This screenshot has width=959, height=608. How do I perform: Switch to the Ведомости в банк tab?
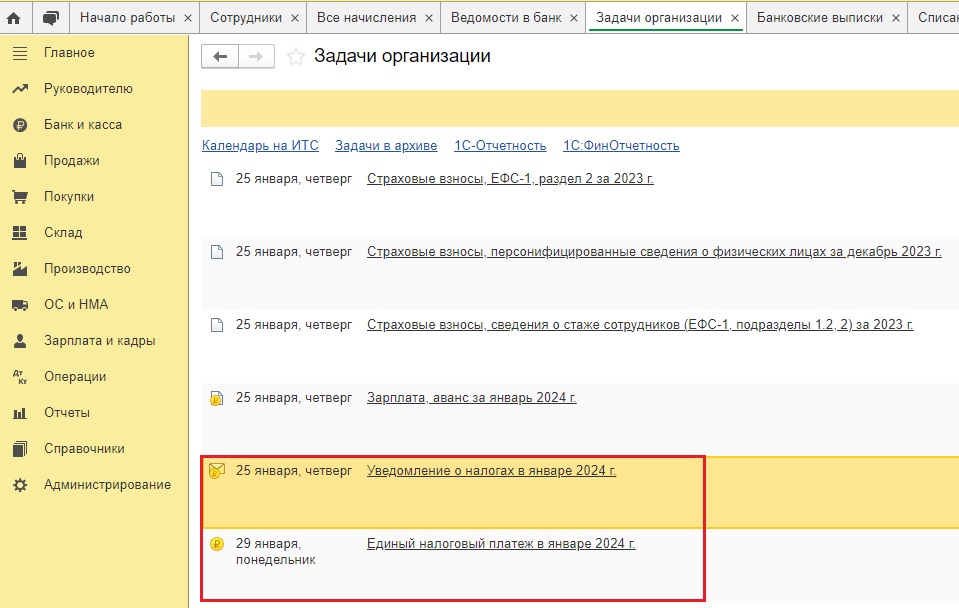tap(506, 18)
